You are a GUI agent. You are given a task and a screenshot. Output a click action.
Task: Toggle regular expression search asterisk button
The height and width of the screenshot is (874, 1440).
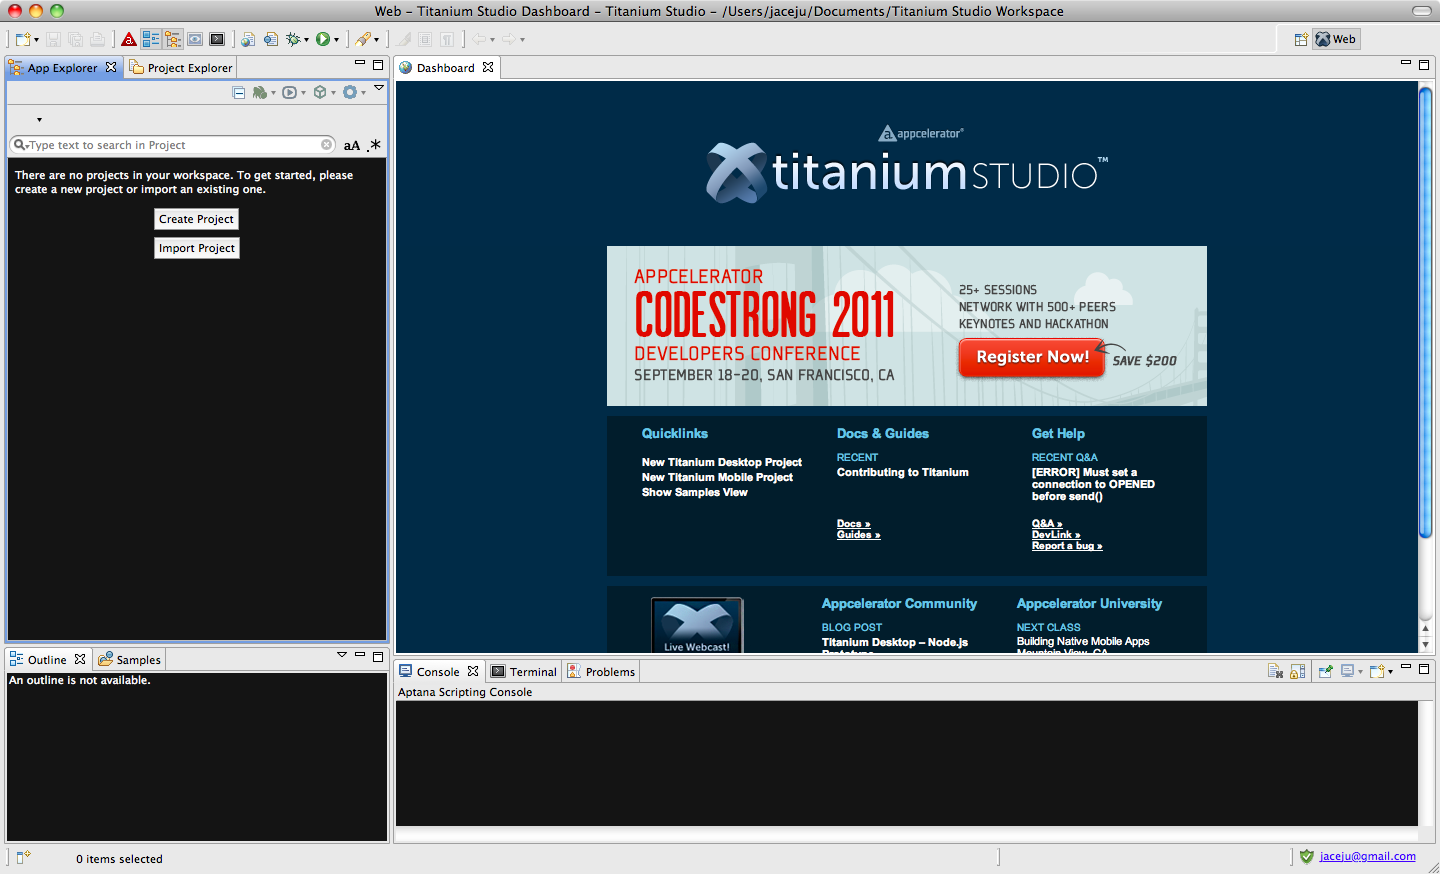374,145
